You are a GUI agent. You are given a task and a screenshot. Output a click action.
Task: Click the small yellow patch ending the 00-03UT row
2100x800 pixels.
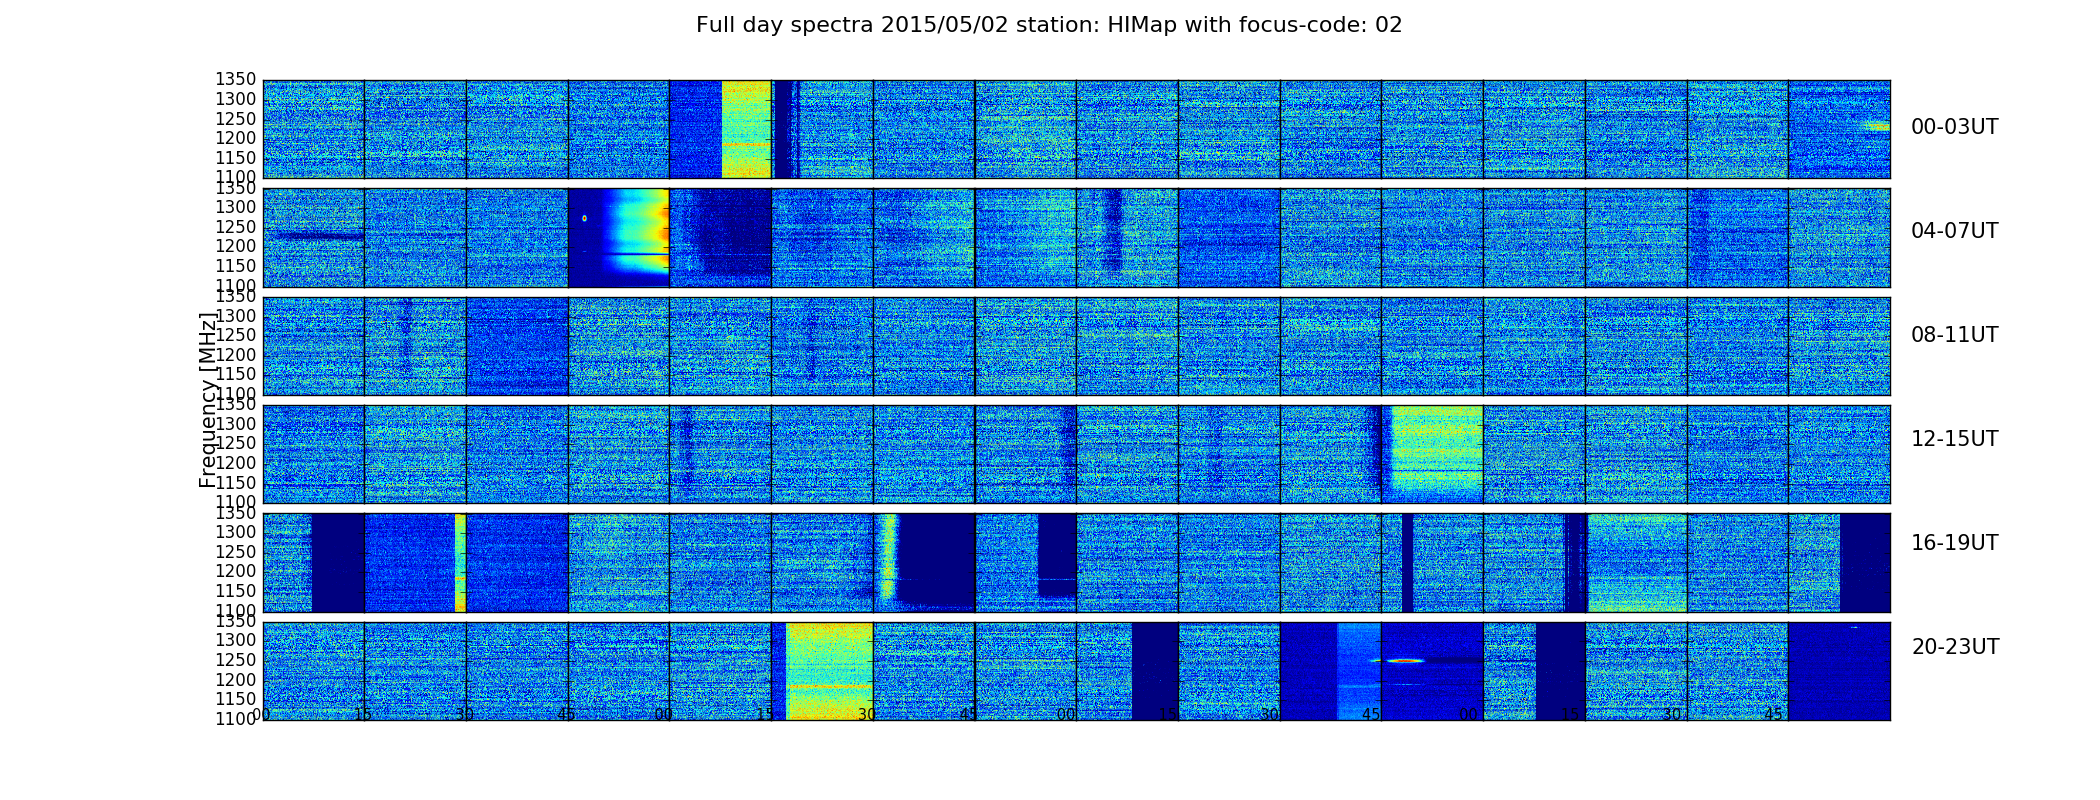pyautogui.click(x=1877, y=127)
